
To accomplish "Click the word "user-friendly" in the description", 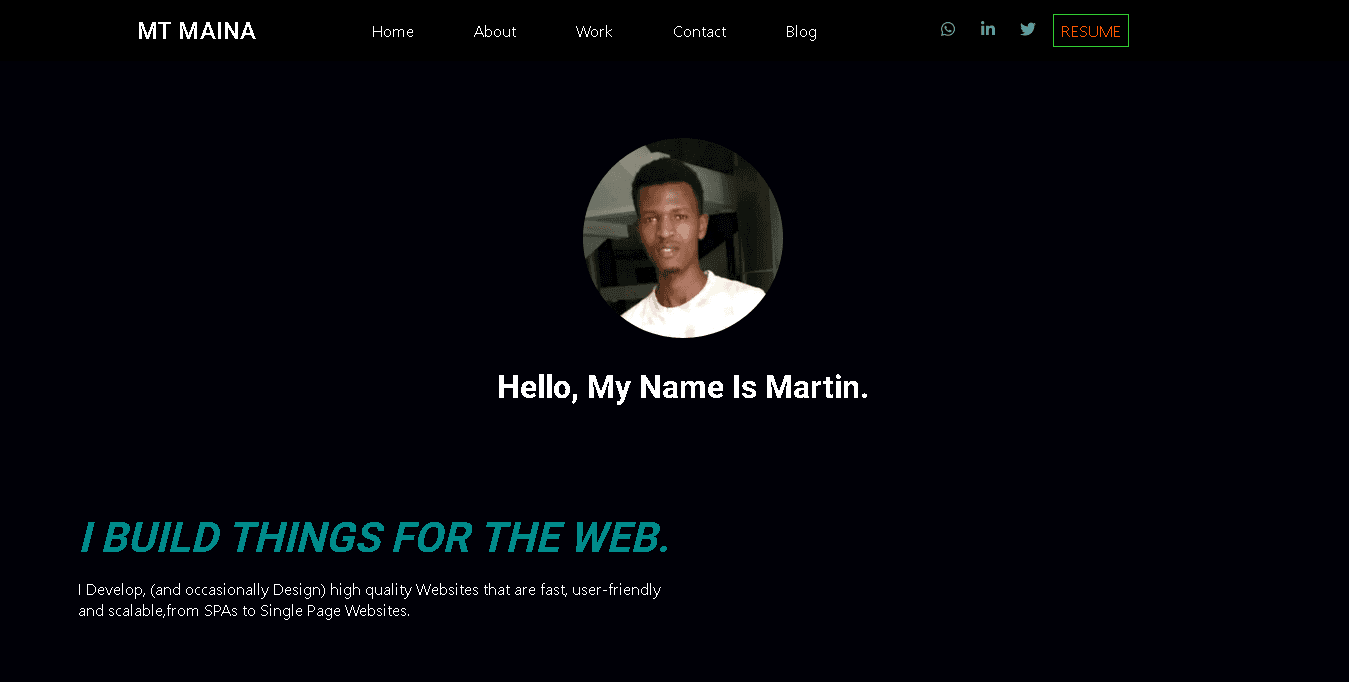I will pos(617,590).
